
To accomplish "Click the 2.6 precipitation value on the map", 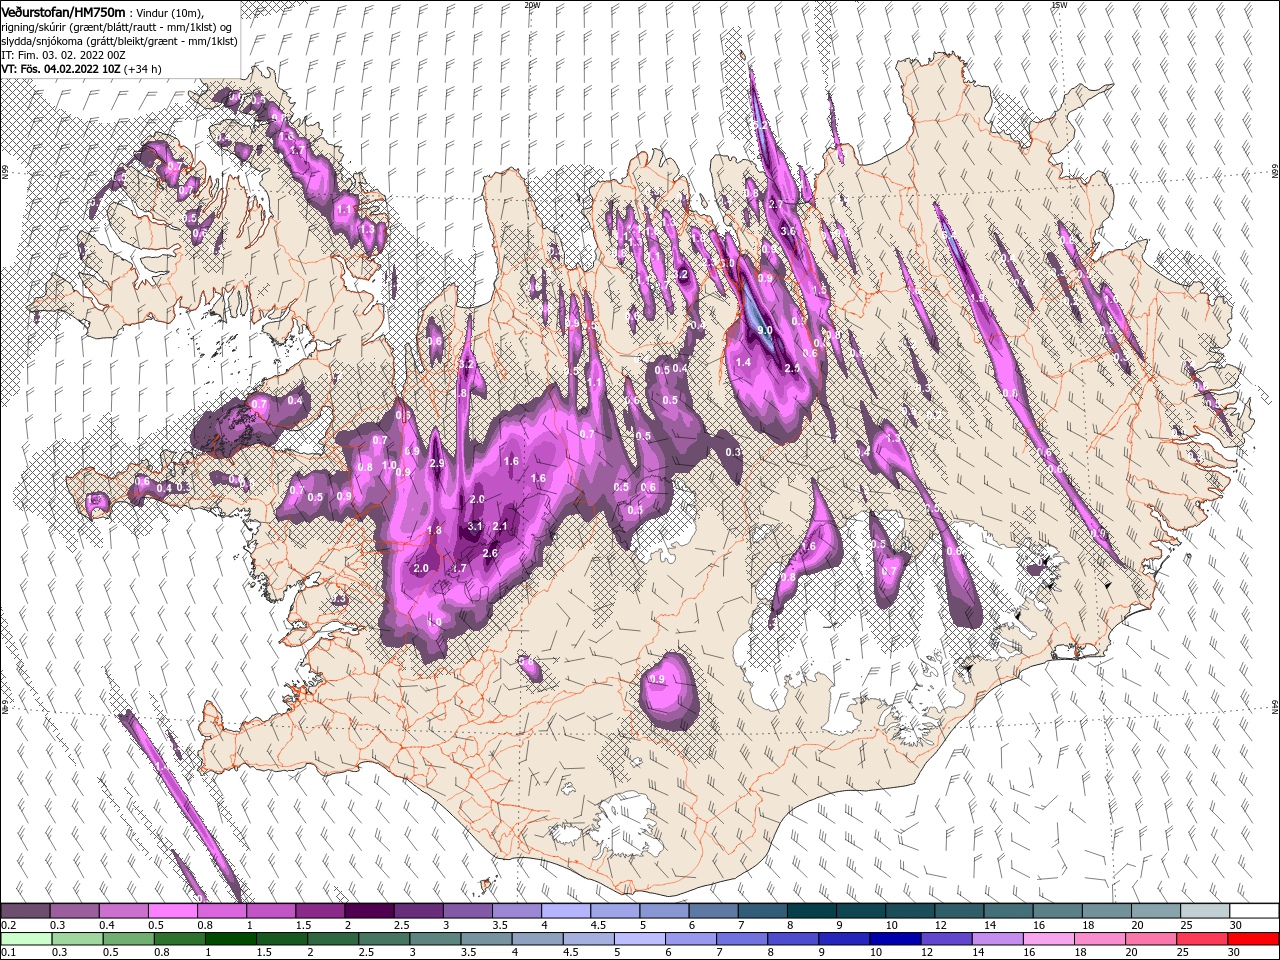I will pyautogui.click(x=490, y=553).
